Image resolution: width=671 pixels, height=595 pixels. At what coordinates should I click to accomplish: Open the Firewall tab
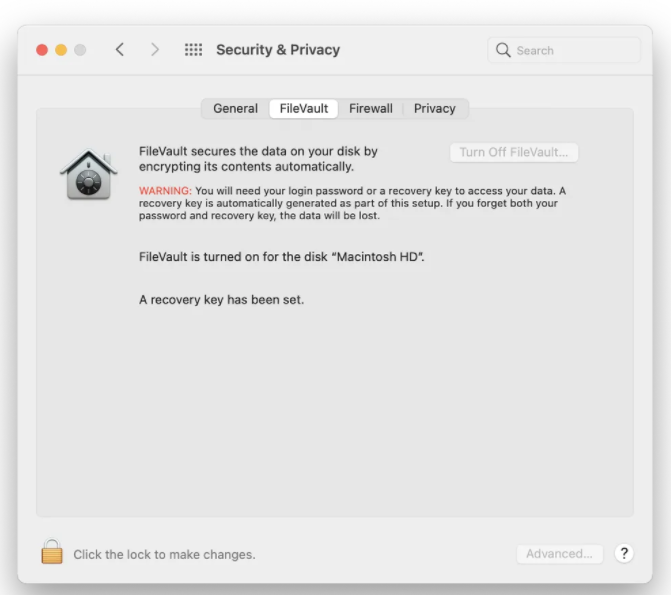tap(371, 109)
